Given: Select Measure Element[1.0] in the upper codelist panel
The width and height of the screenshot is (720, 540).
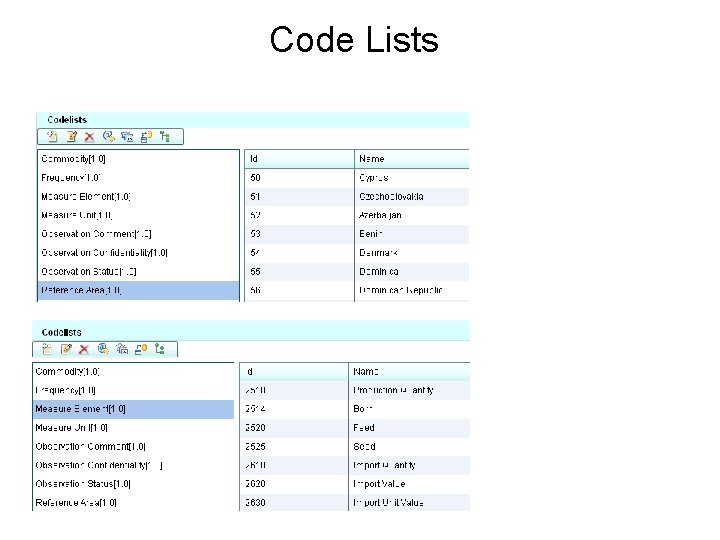Looking at the screenshot, I should click(138, 197).
